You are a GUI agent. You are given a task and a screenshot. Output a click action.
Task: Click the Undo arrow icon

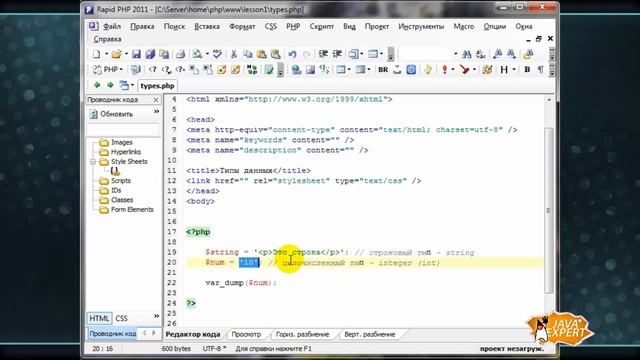click(x=292, y=54)
